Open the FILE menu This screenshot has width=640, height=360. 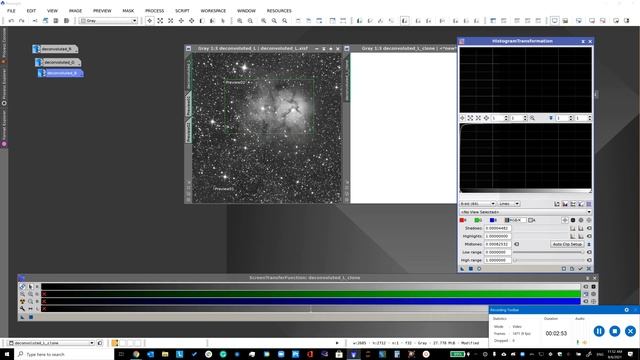(x=11, y=11)
